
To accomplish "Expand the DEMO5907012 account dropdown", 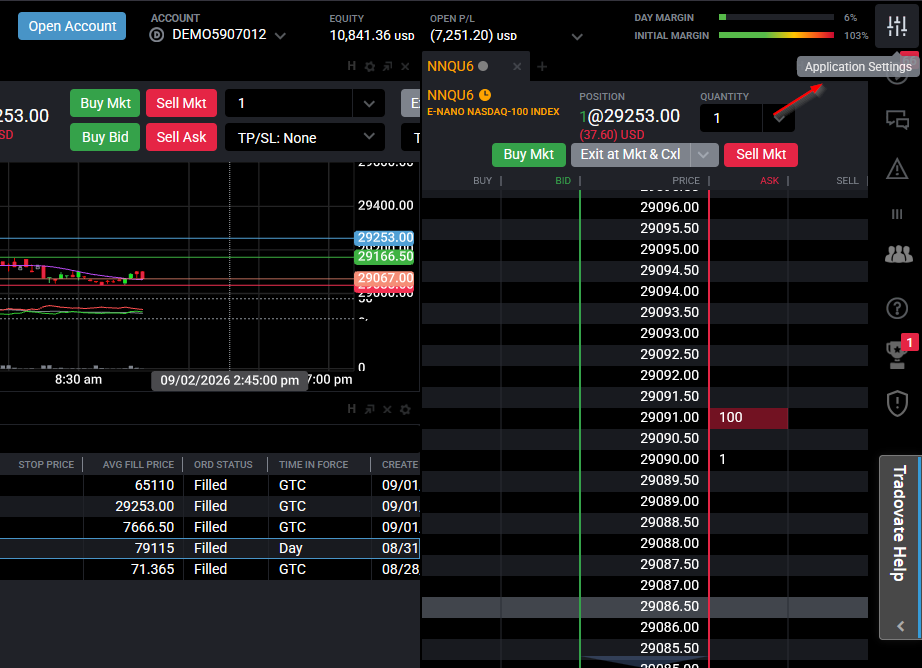I will pyautogui.click(x=280, y=36).
